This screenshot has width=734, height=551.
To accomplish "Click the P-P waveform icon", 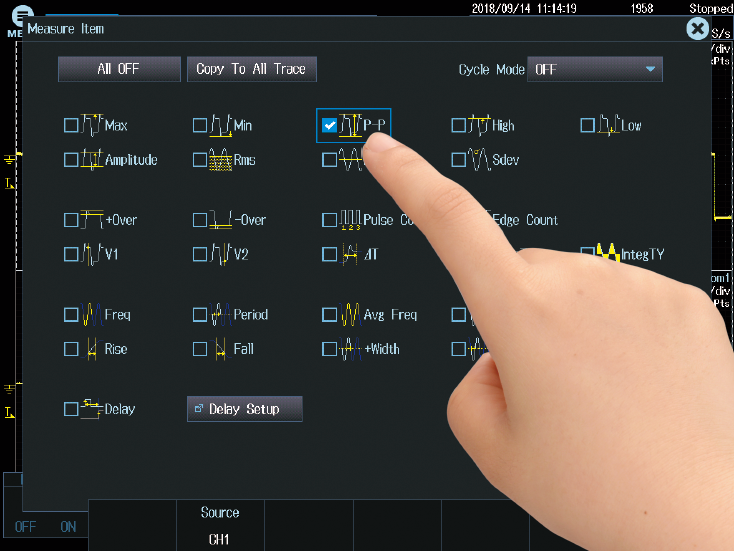I will click(350, 125).
